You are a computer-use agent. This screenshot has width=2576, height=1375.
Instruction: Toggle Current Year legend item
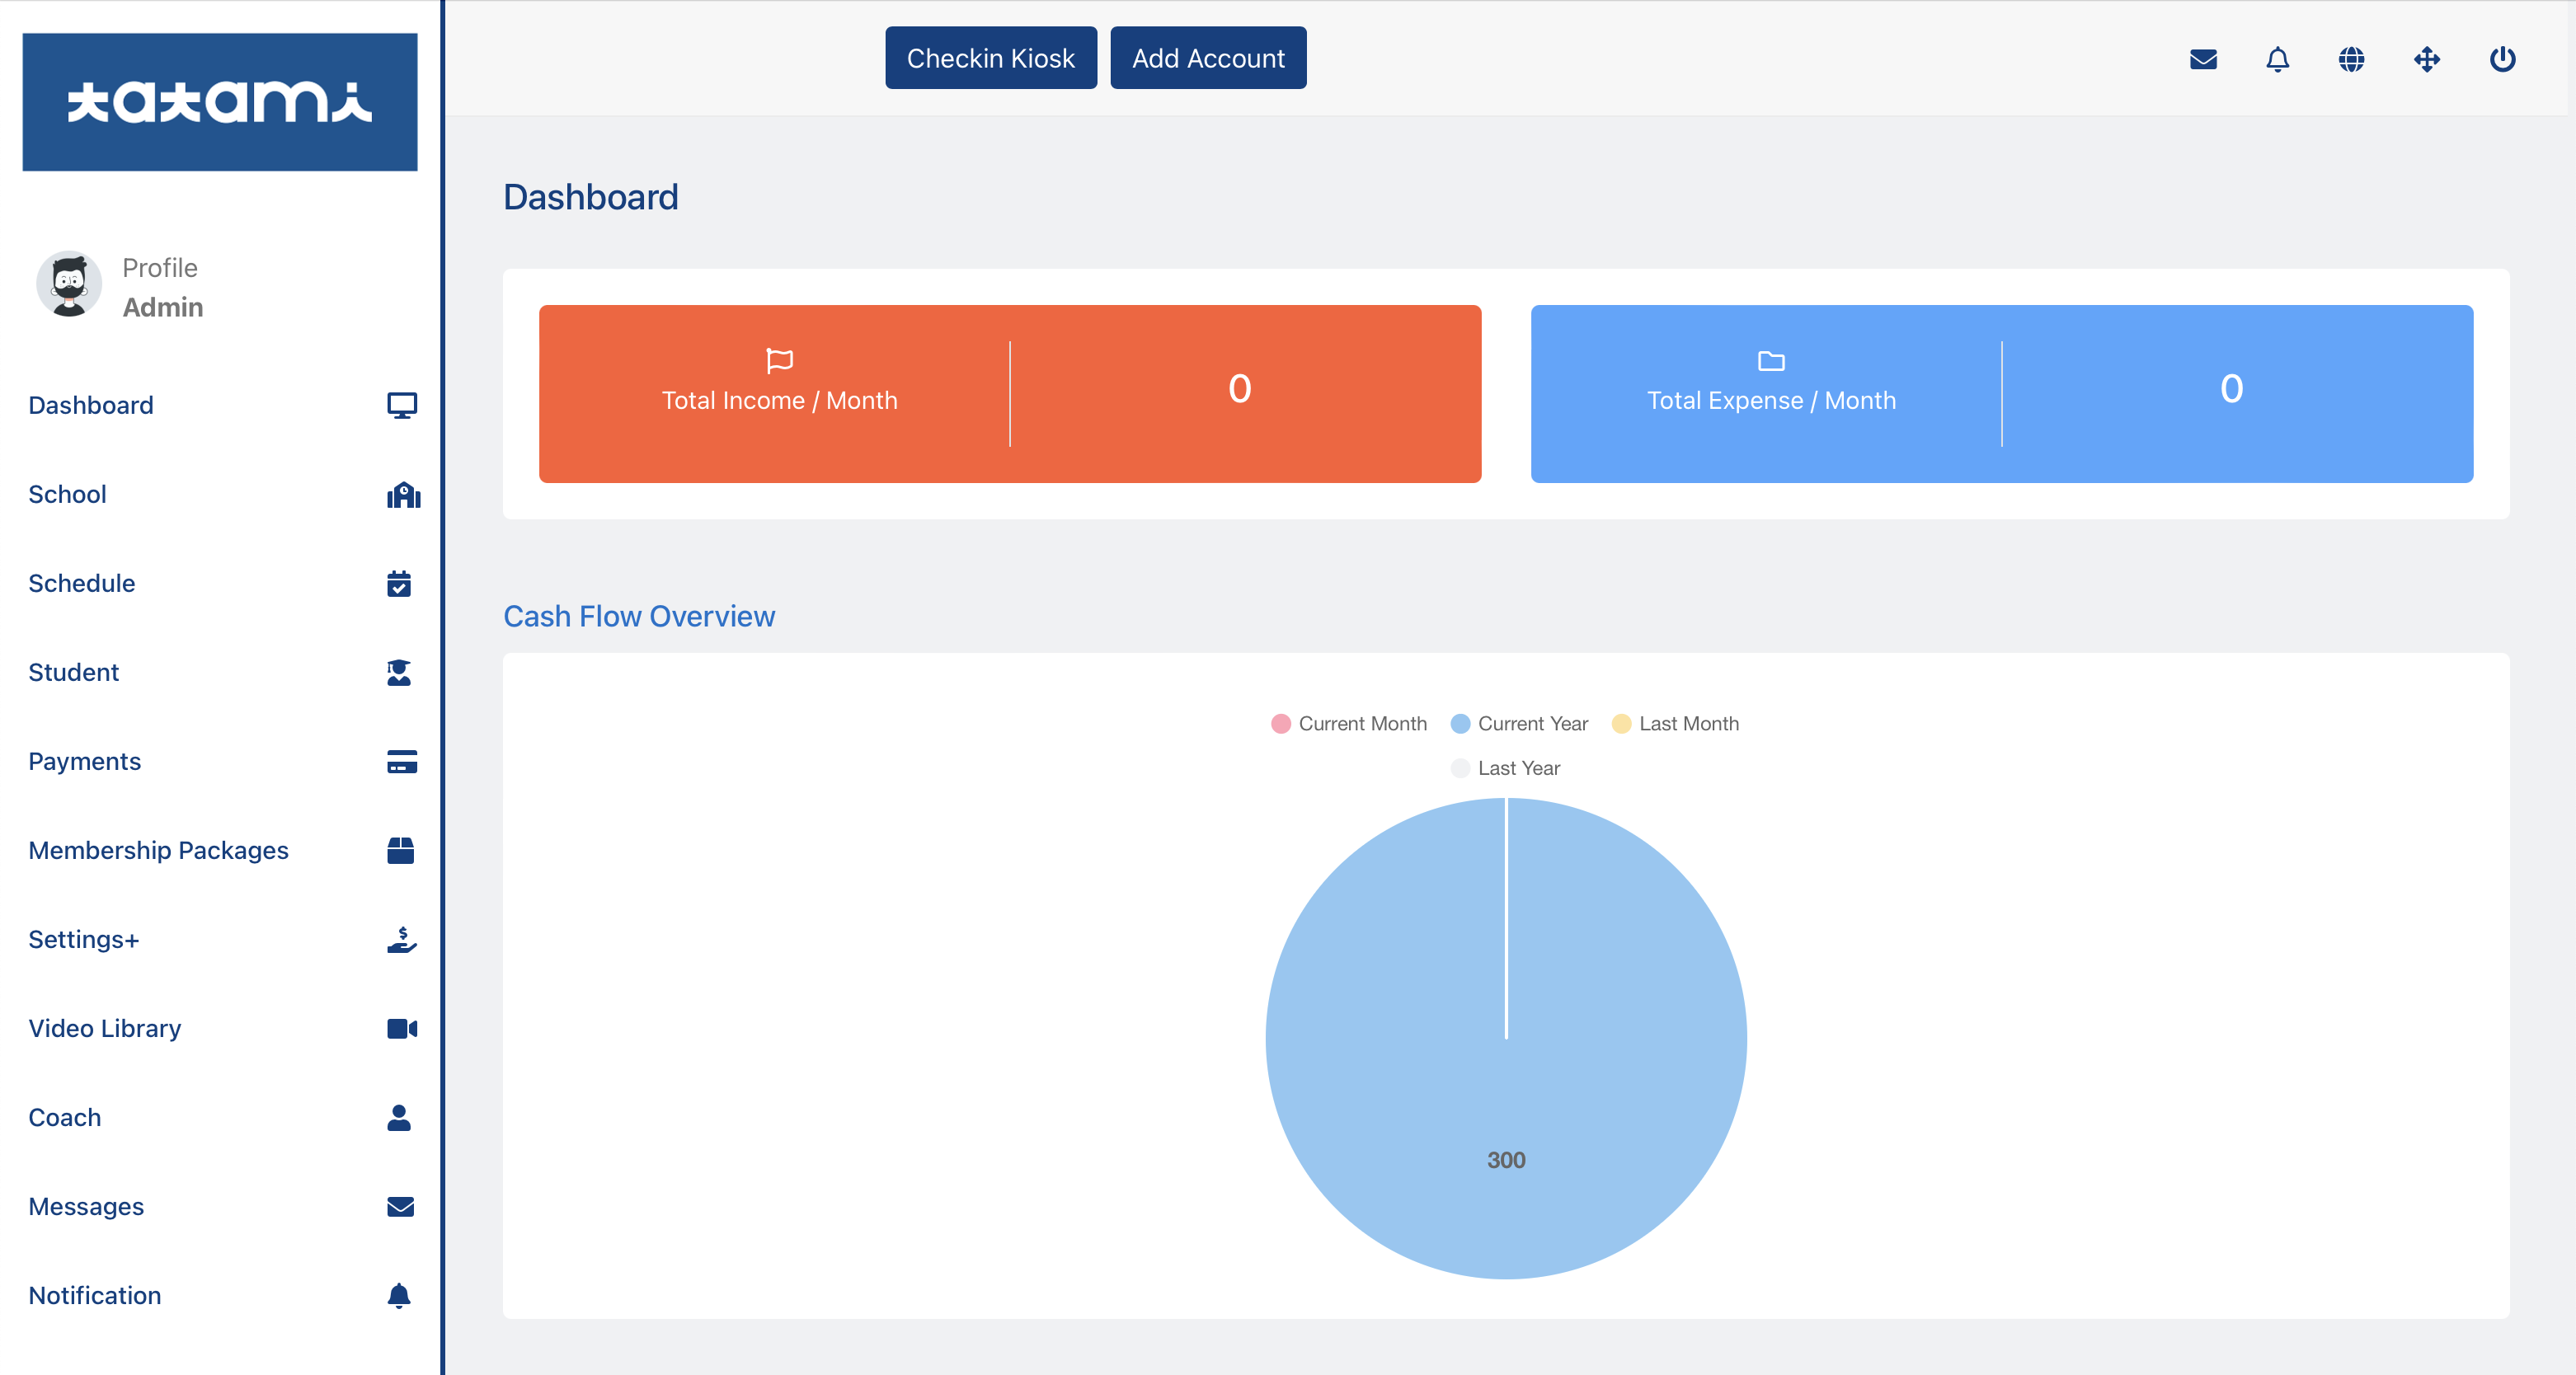click(x=1519, y=723)
